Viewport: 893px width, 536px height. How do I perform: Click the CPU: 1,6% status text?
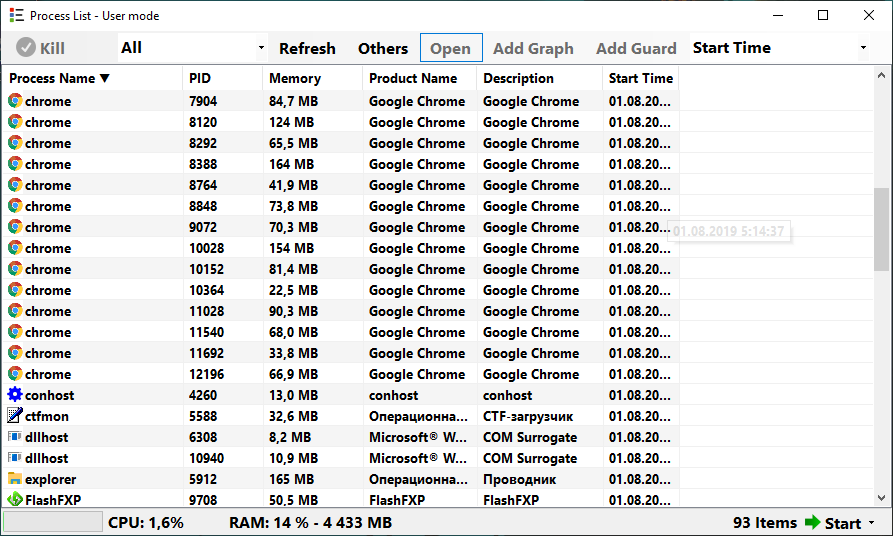(x=146, y=522)
